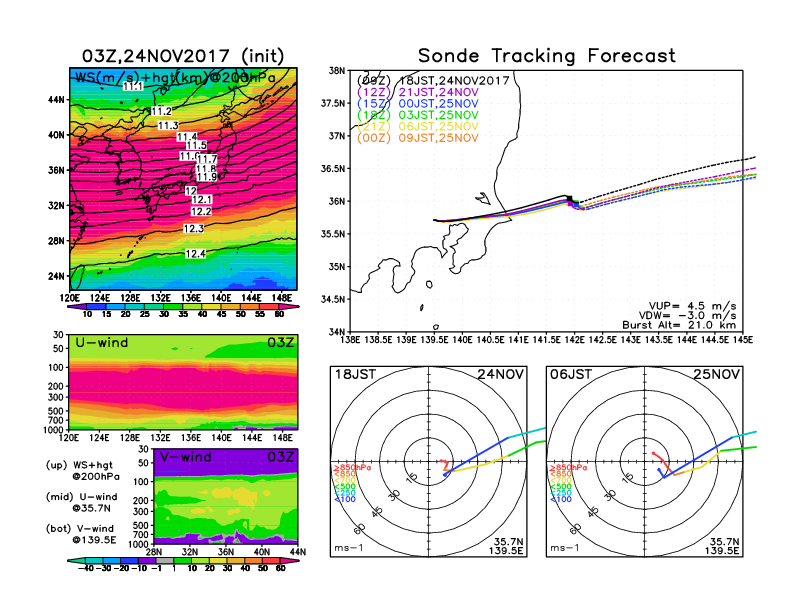
Task: Click the 11.3 height contour label
Action: [168, 125]
